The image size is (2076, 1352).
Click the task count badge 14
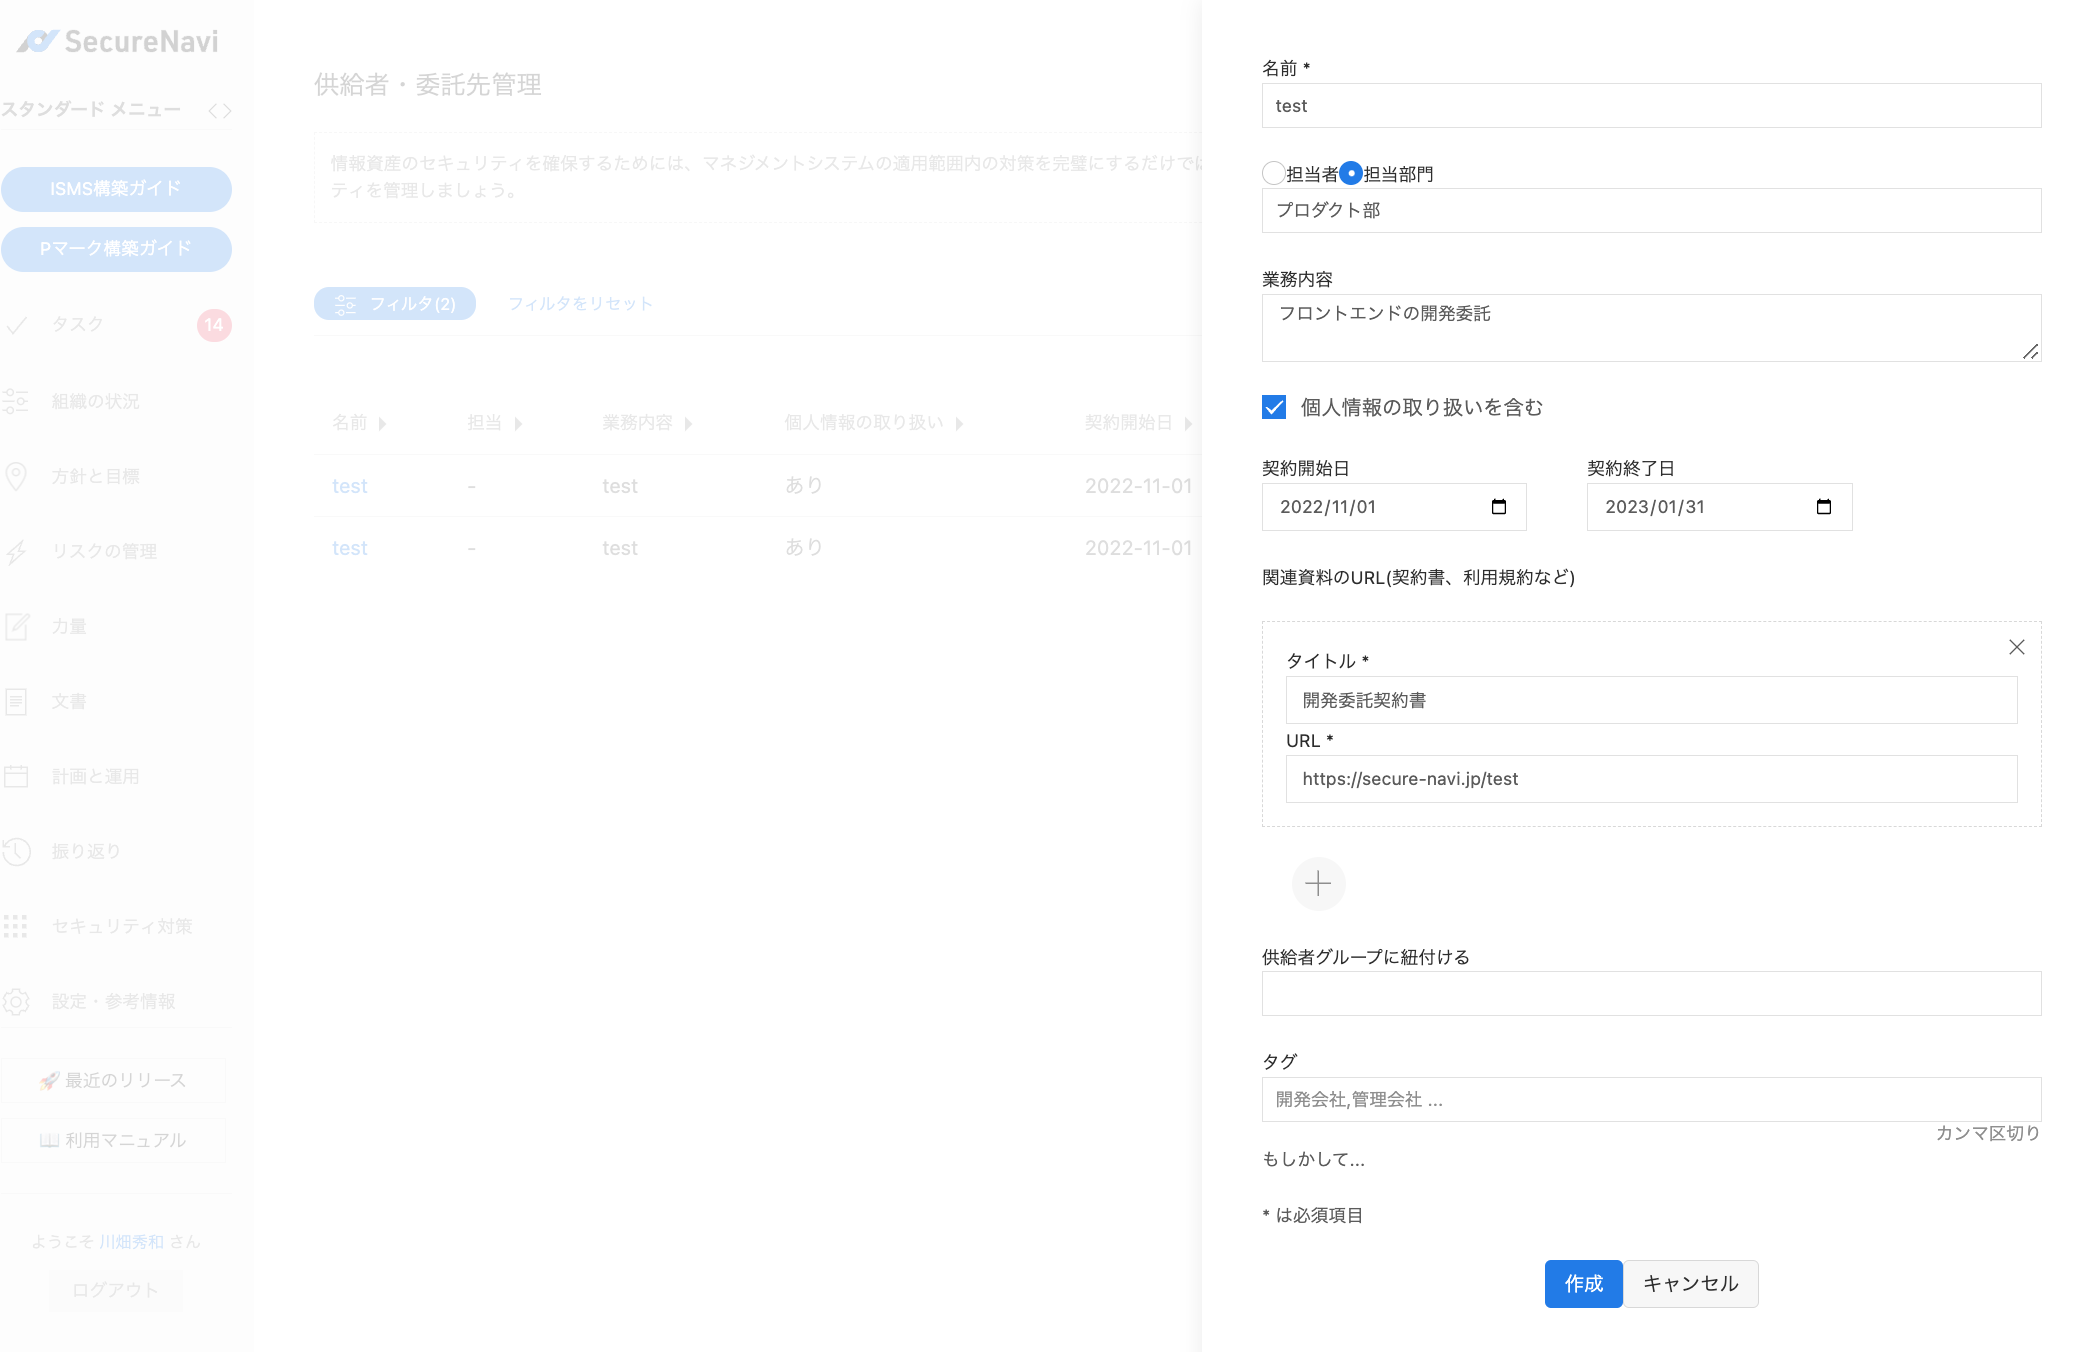214,325
